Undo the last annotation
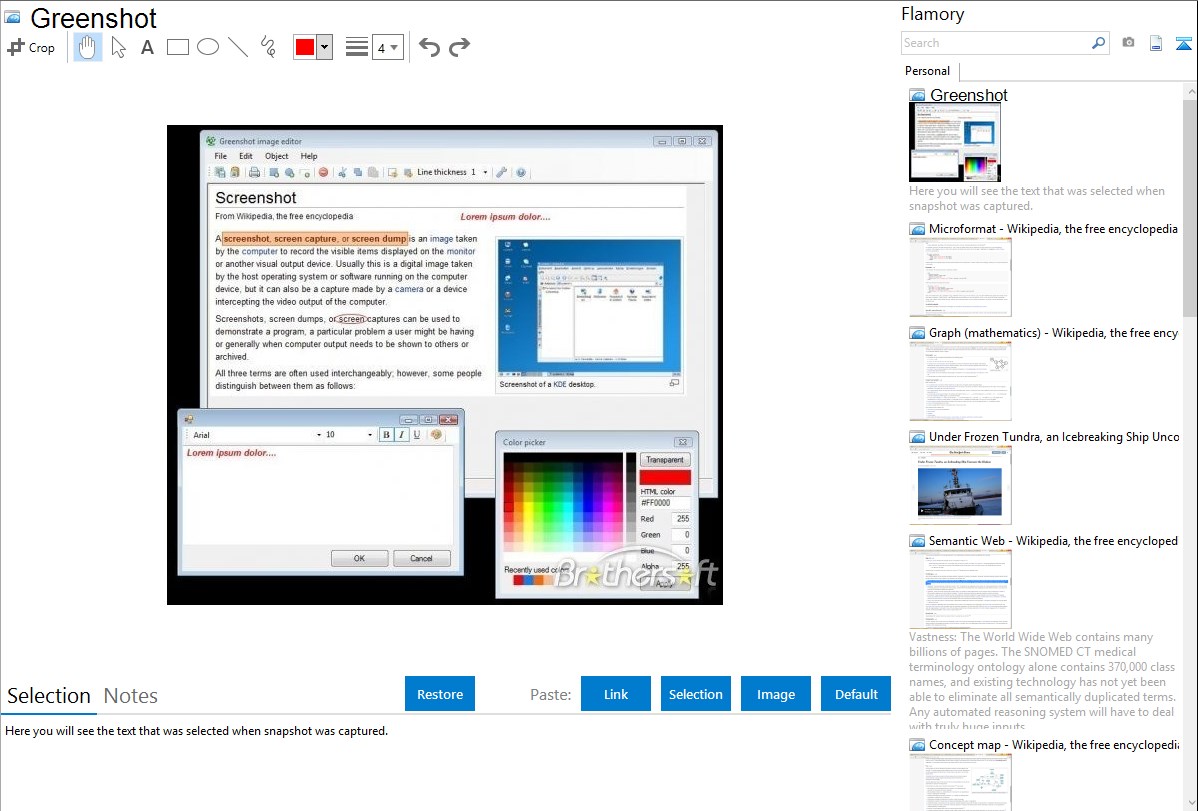The height and width of the screenshot is (811, 1198). coord(429,47)
